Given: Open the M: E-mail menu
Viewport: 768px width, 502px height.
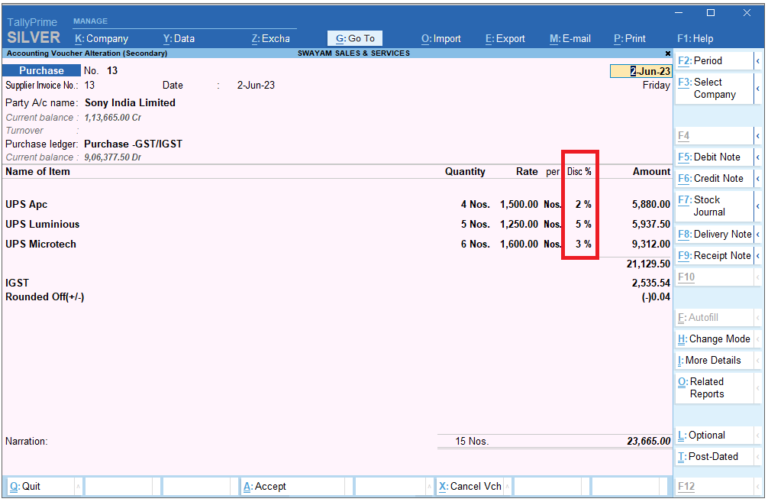Looking at the screenshot, I should (570, 38).
